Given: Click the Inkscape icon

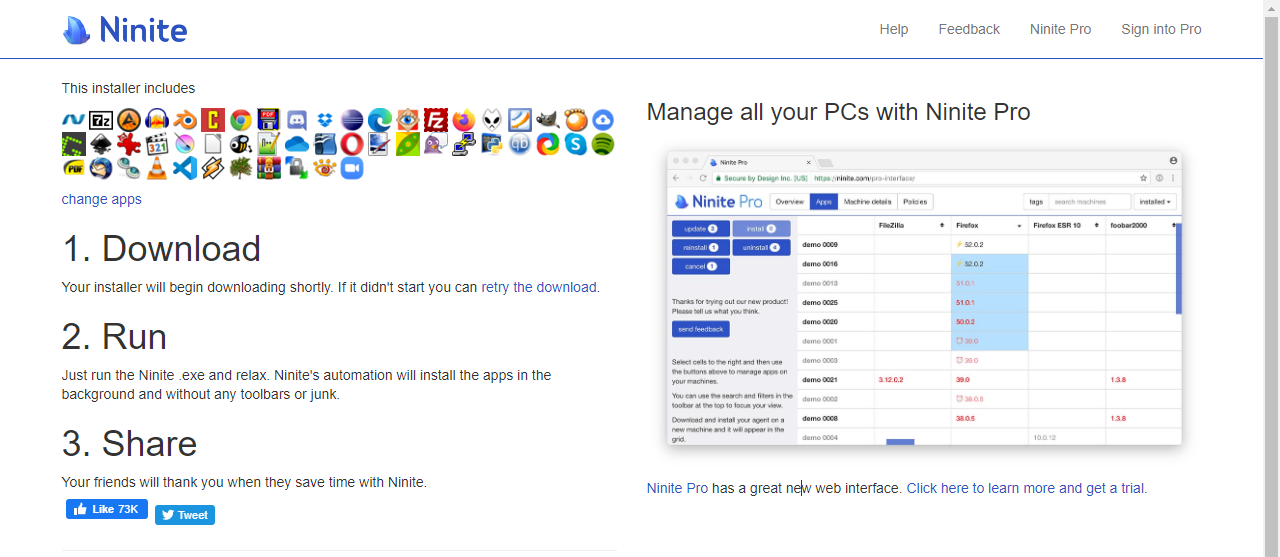Looking at the screenshot, I should [x=102, y=144].
